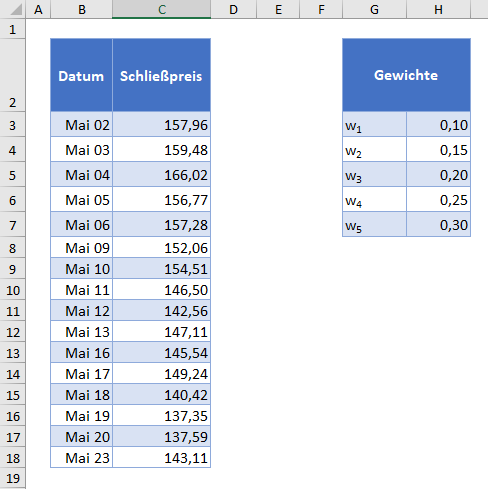488x489 pixels.
Task: Click the price 140,42
Action: (x=162, y=394)
